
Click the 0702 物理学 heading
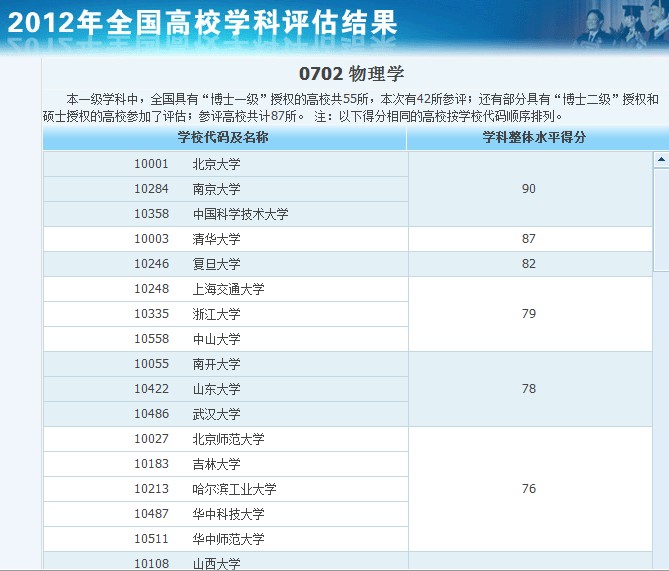click(x=352, y=74)
